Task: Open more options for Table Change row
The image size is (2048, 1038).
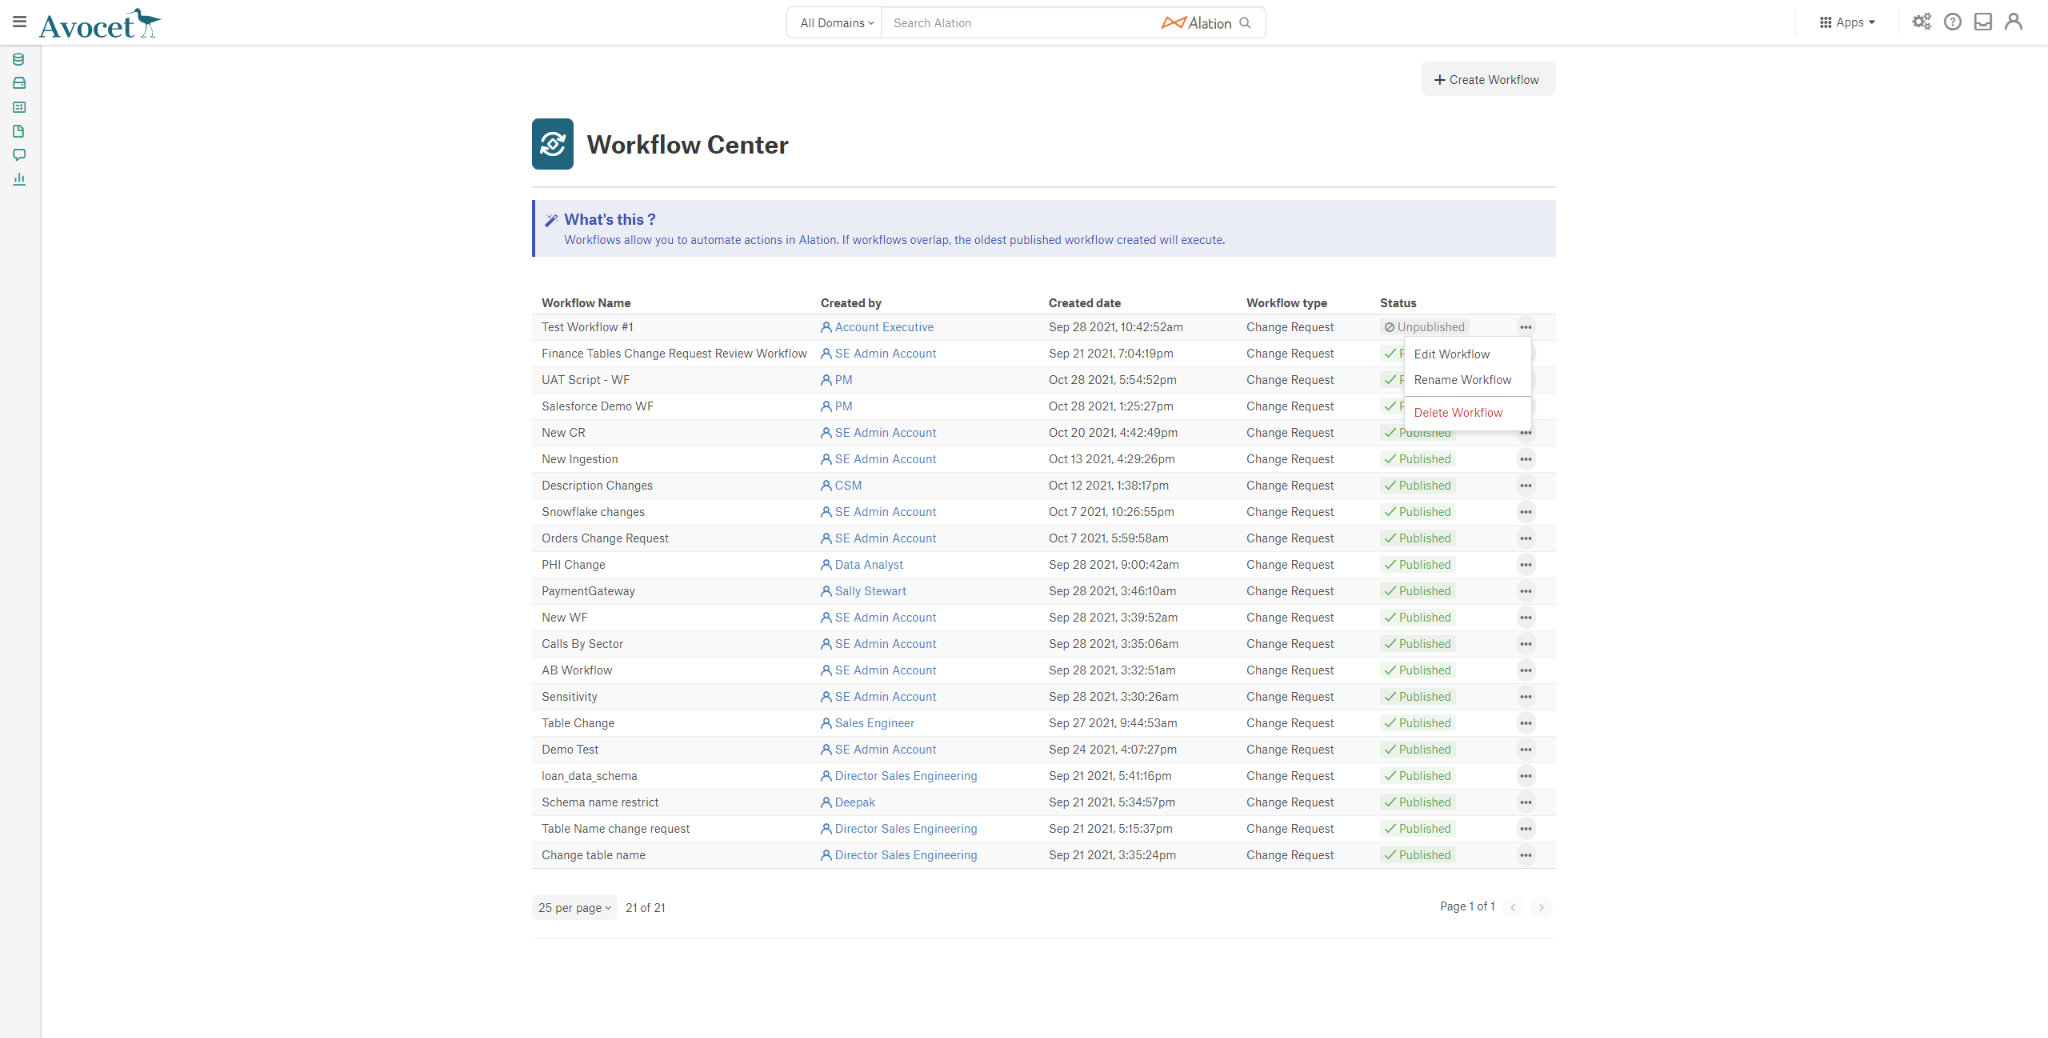Action: pyautogui.click(x=1526, y=723)
